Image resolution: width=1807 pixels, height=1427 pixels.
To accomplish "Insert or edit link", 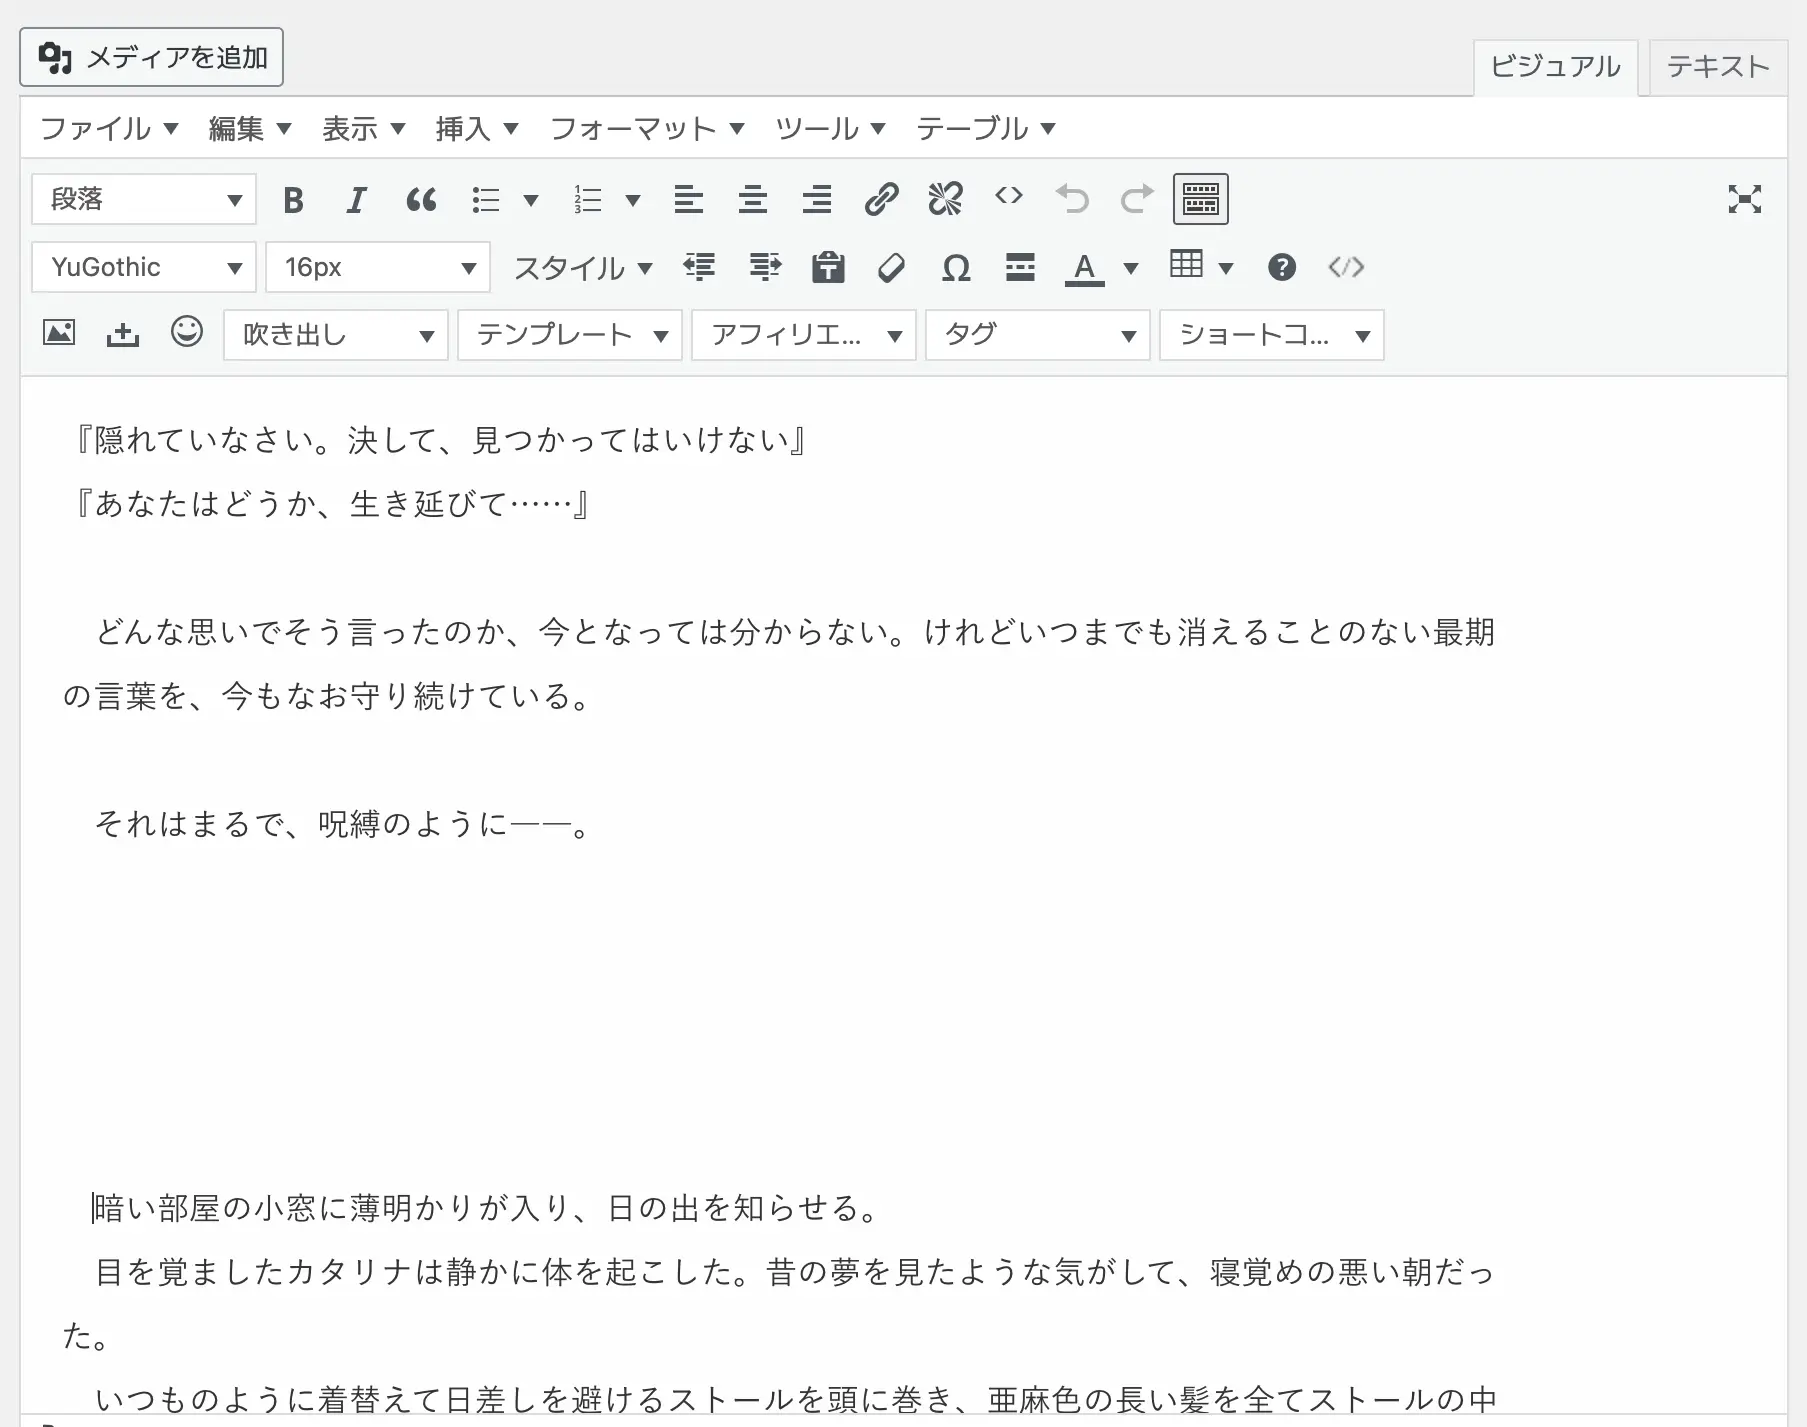I will coord(881,200).
